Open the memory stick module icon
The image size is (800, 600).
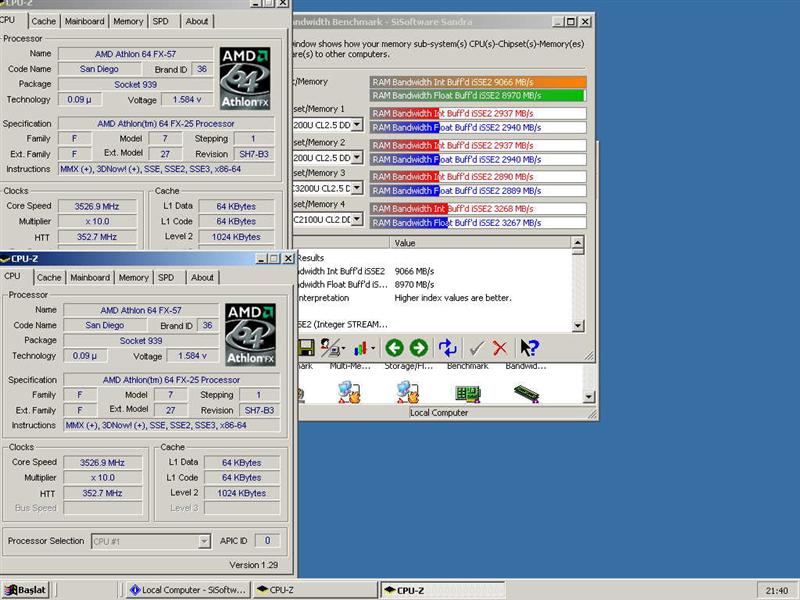click(x=526, y=393)
